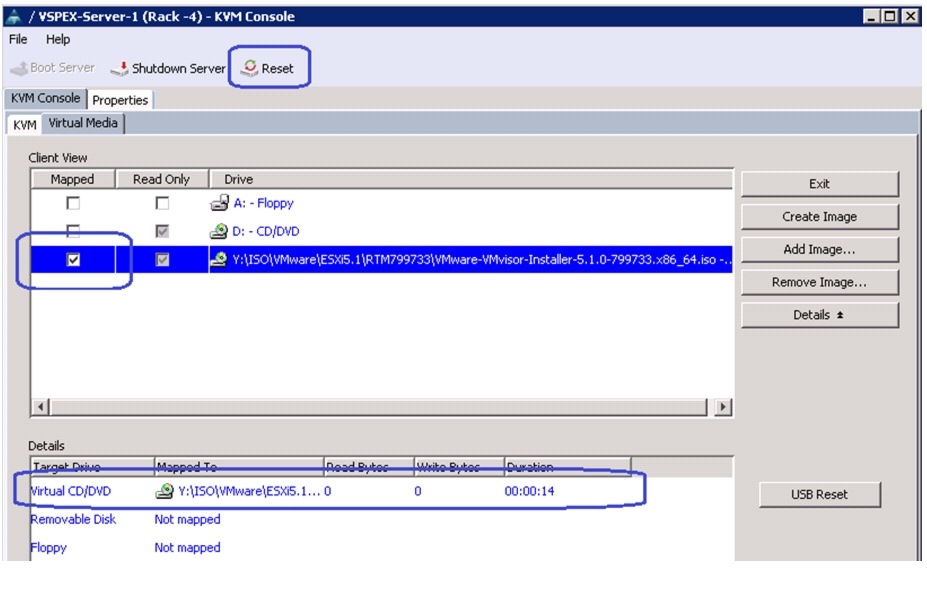Click the Remove Image... button
This screenshot has width=927, height=600.
point(819,283)
